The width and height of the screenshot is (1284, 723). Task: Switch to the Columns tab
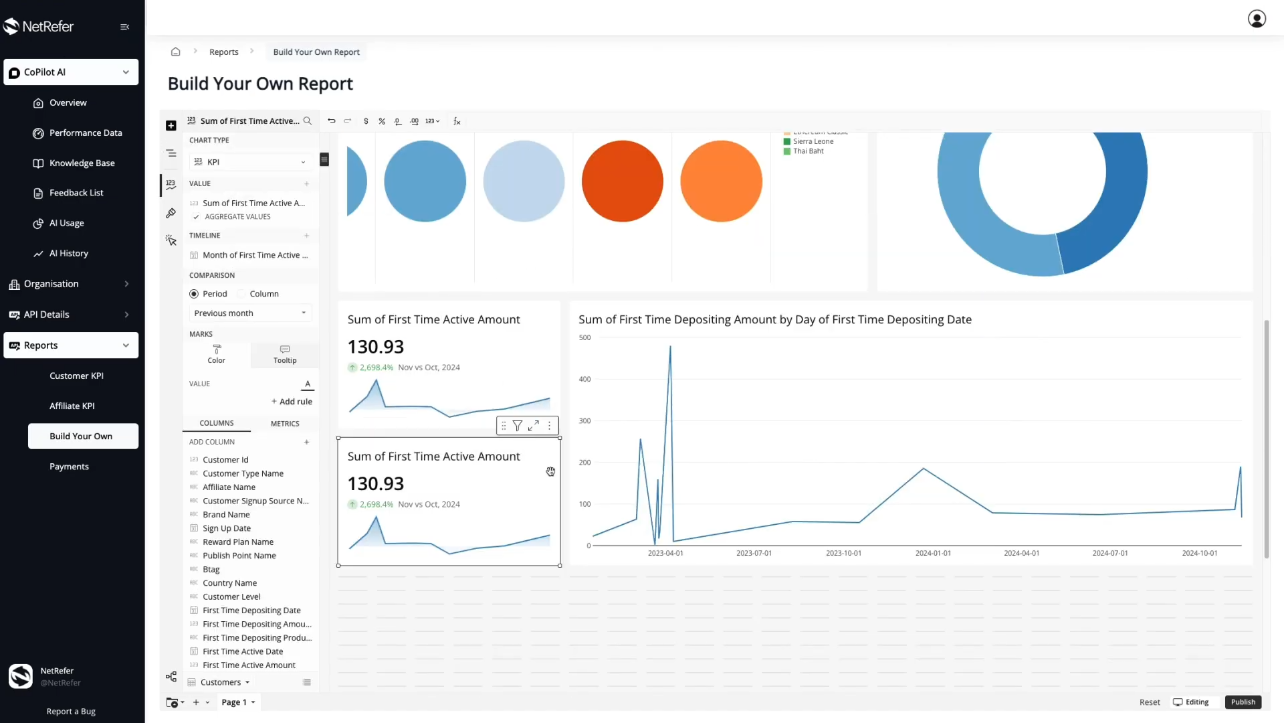point(217,424)
